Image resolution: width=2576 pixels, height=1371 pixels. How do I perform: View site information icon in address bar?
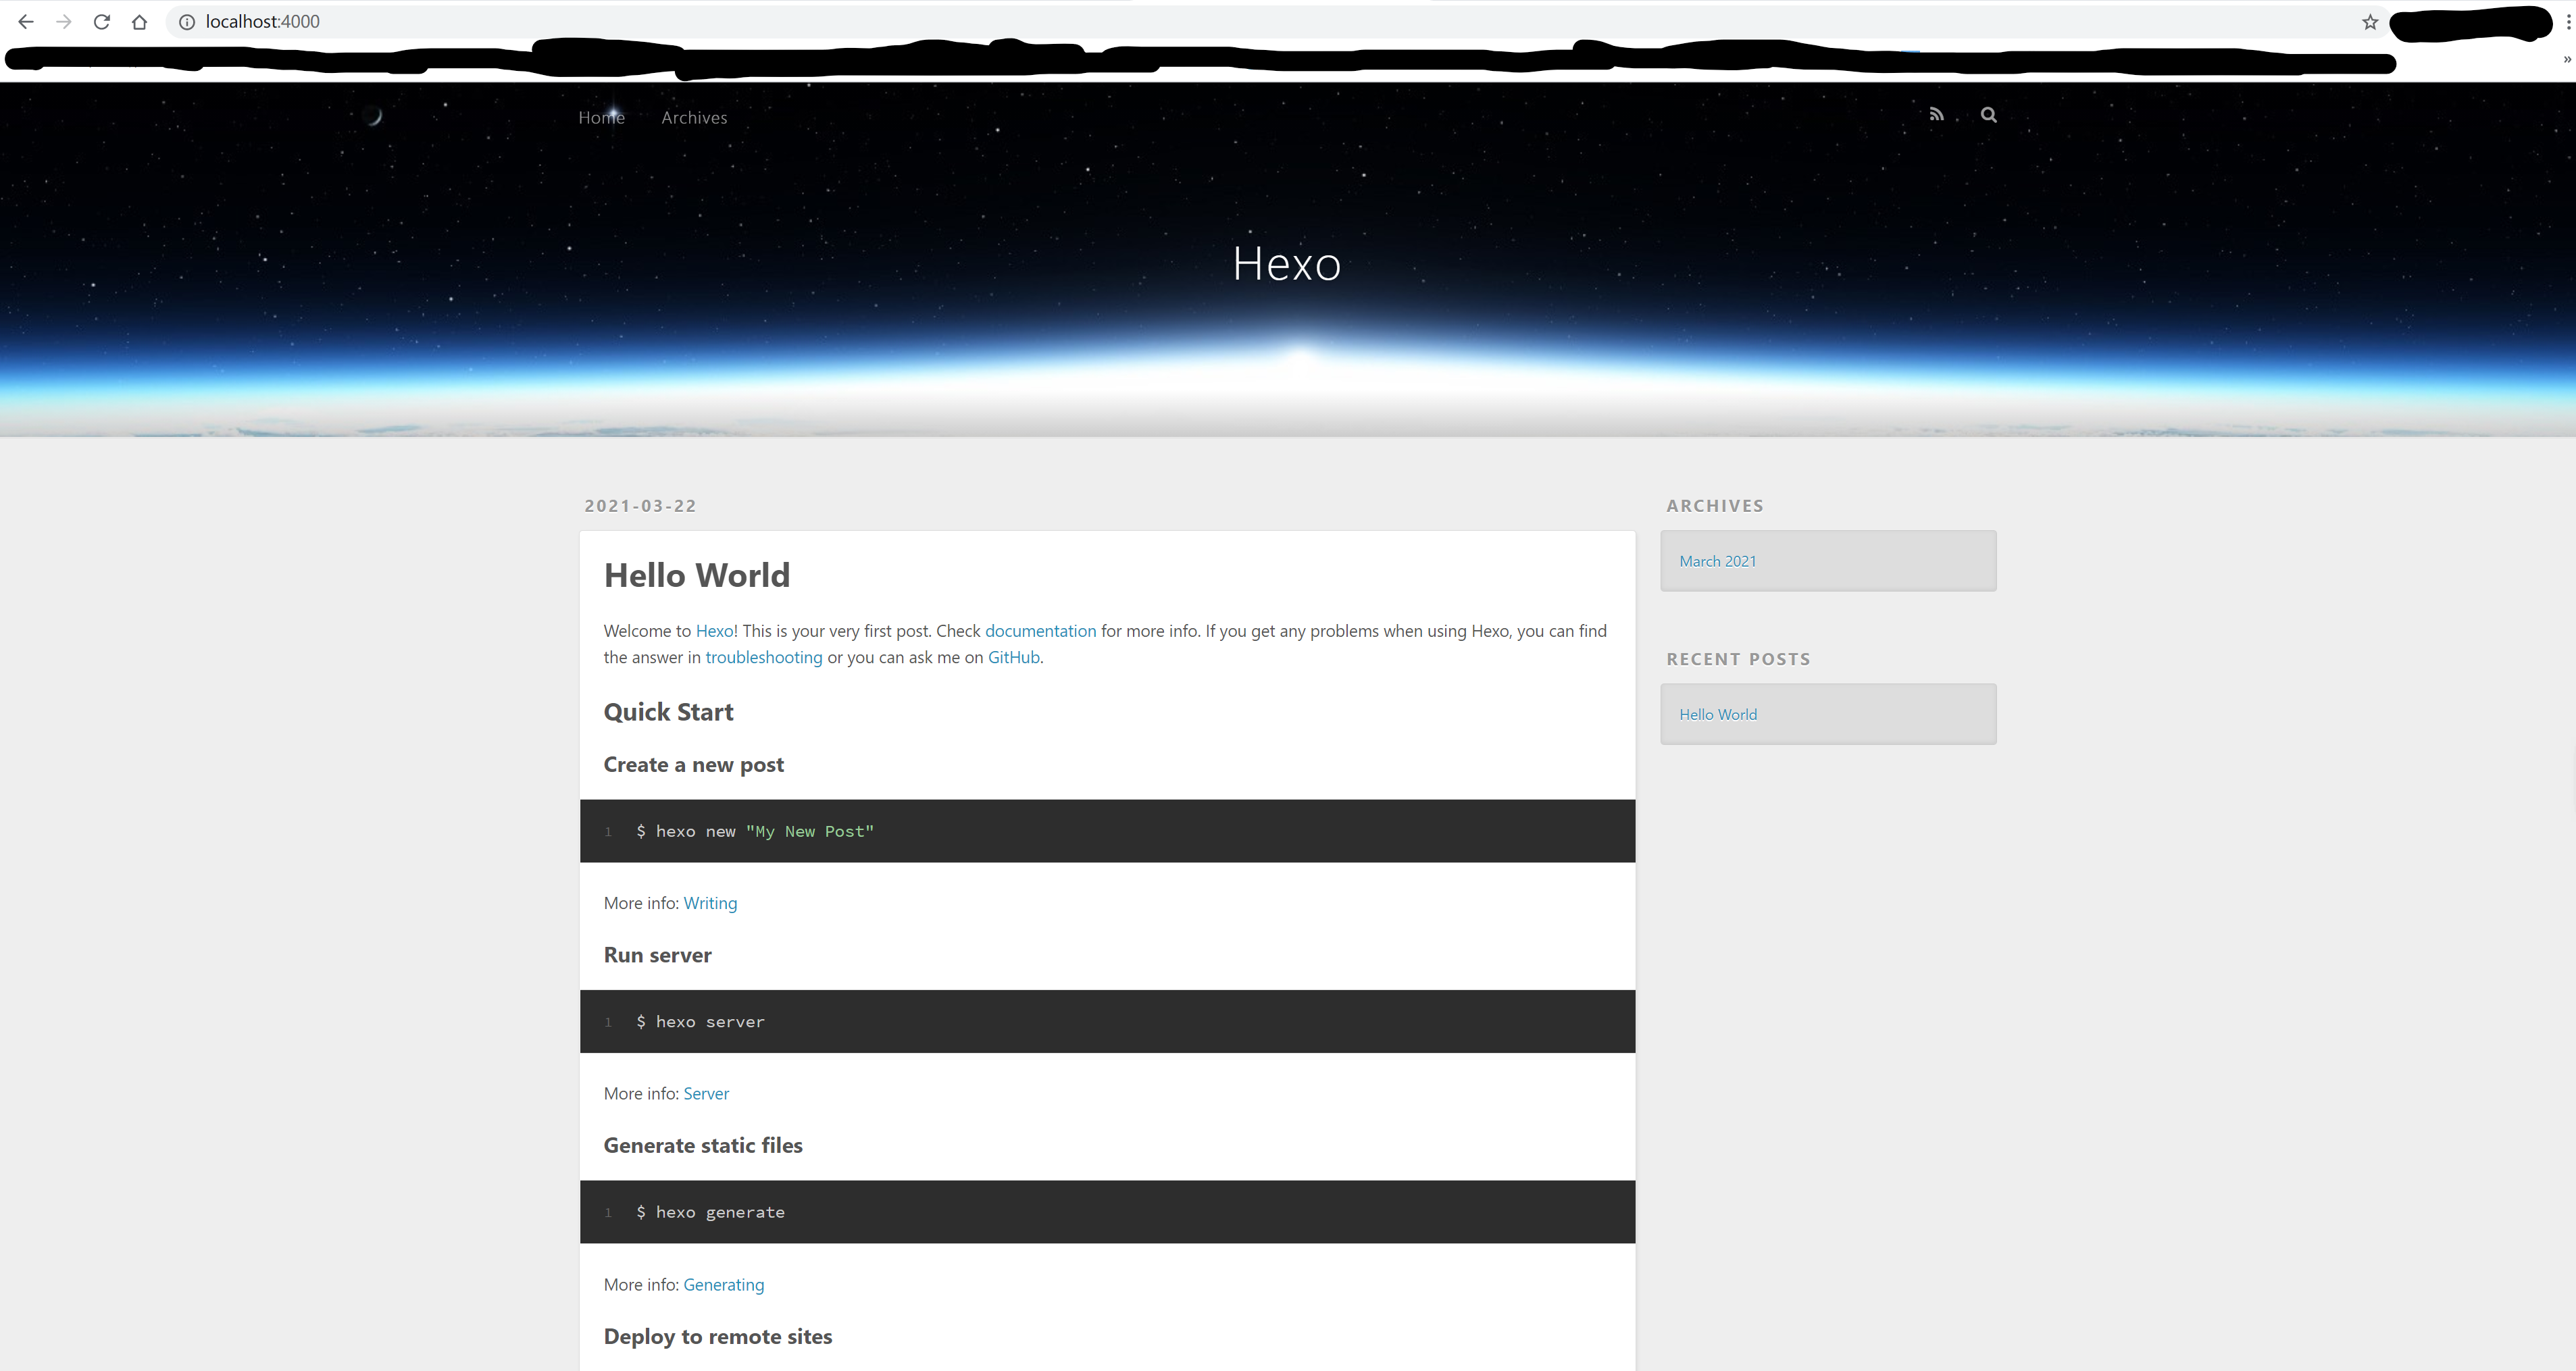point(187,22)
